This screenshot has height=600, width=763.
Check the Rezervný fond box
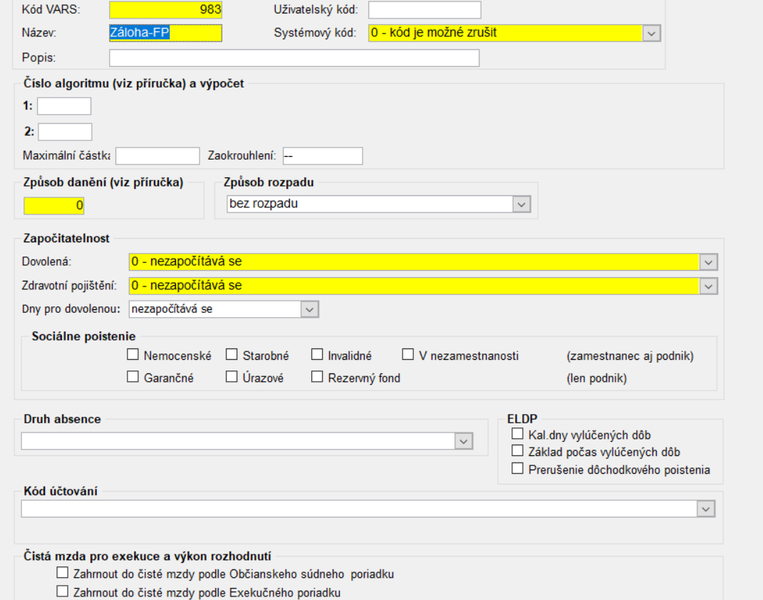[x=317, y=377]
